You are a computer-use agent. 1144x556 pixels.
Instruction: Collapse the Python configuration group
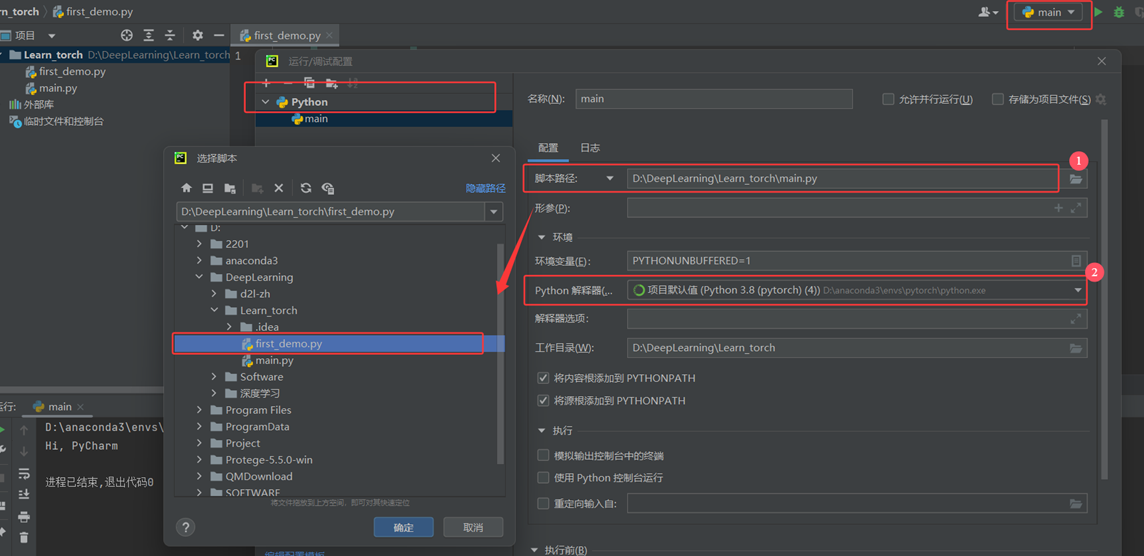point(266,102)
